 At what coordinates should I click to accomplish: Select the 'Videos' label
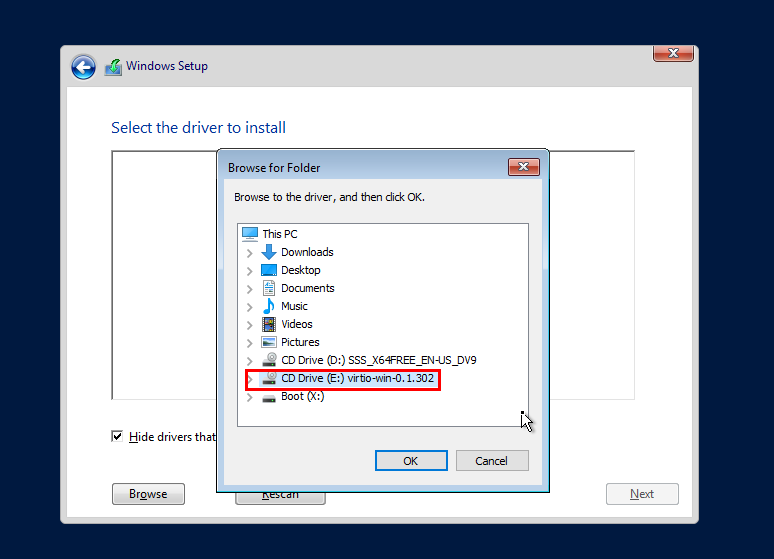tap(297, 324)
